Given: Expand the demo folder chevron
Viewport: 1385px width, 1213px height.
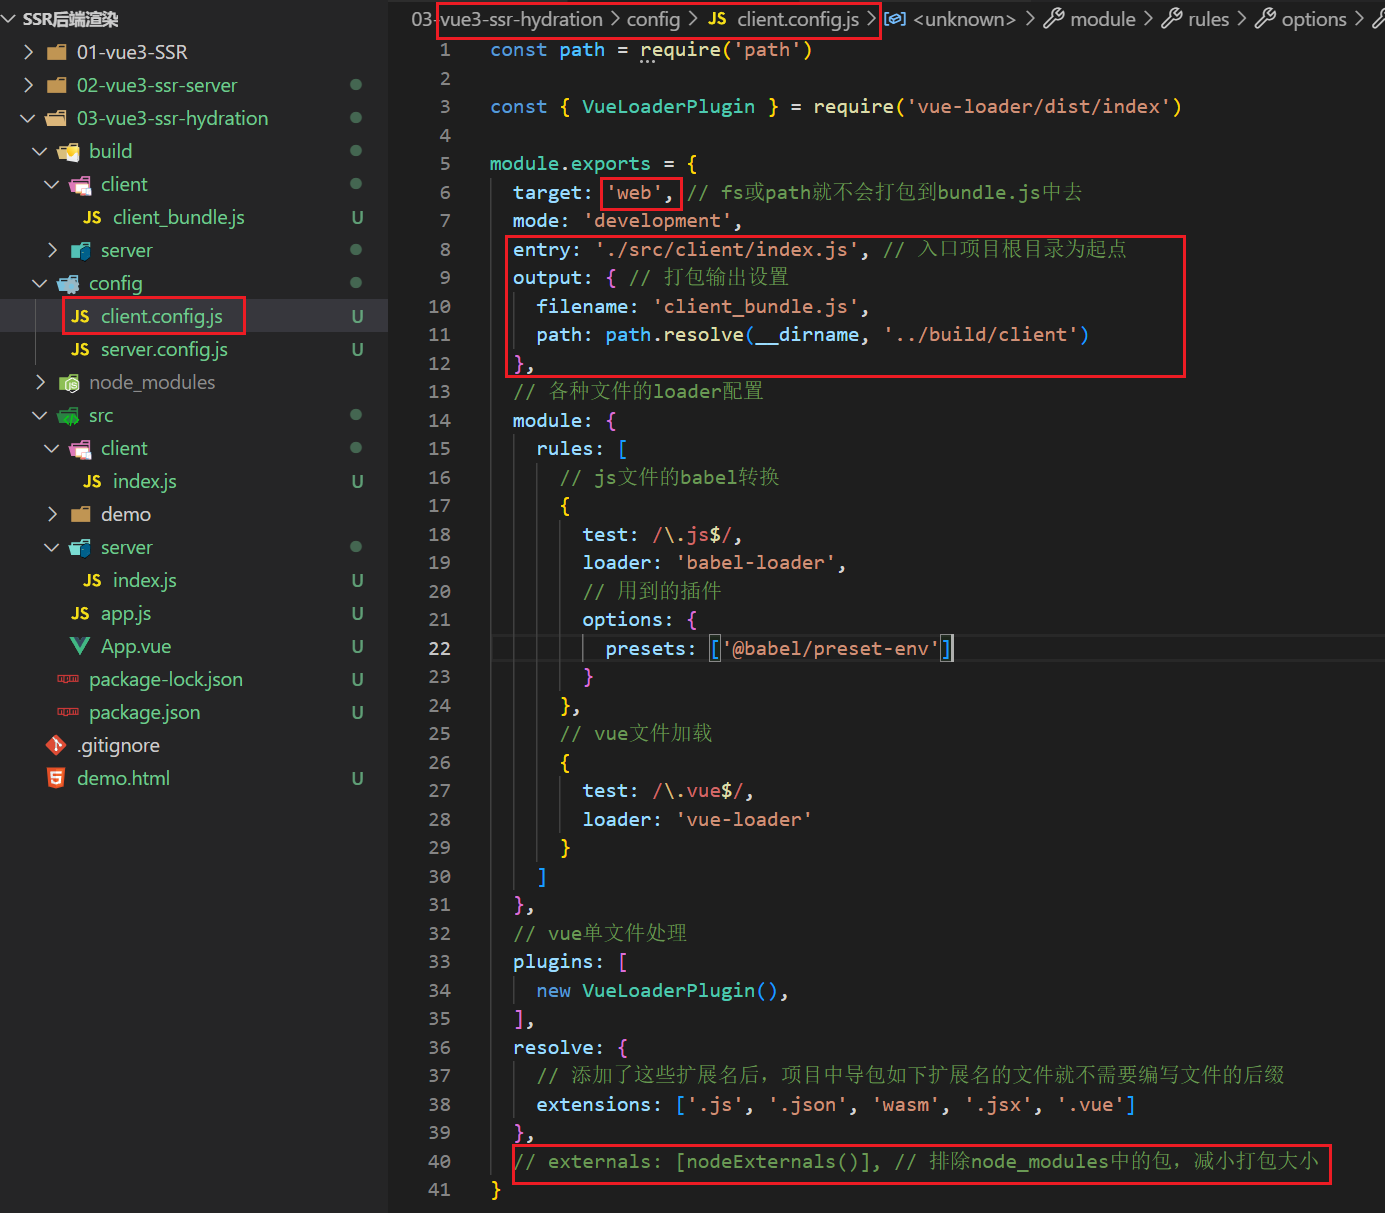Looking at the screenshot, I should [x=52, y=514].
